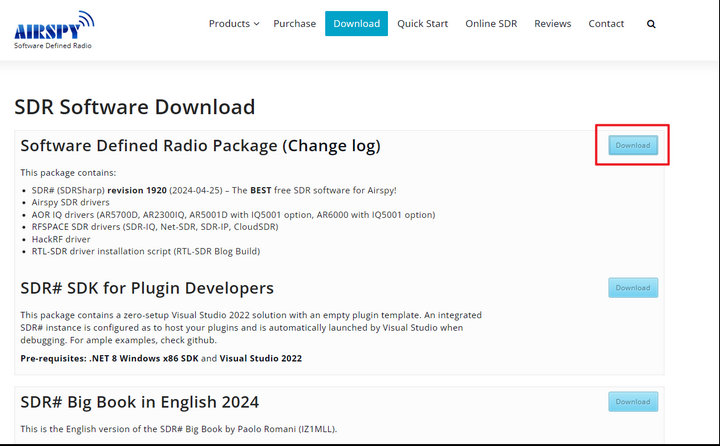Click Software Defined Radio tagline under logo

(x=53, y=45)
